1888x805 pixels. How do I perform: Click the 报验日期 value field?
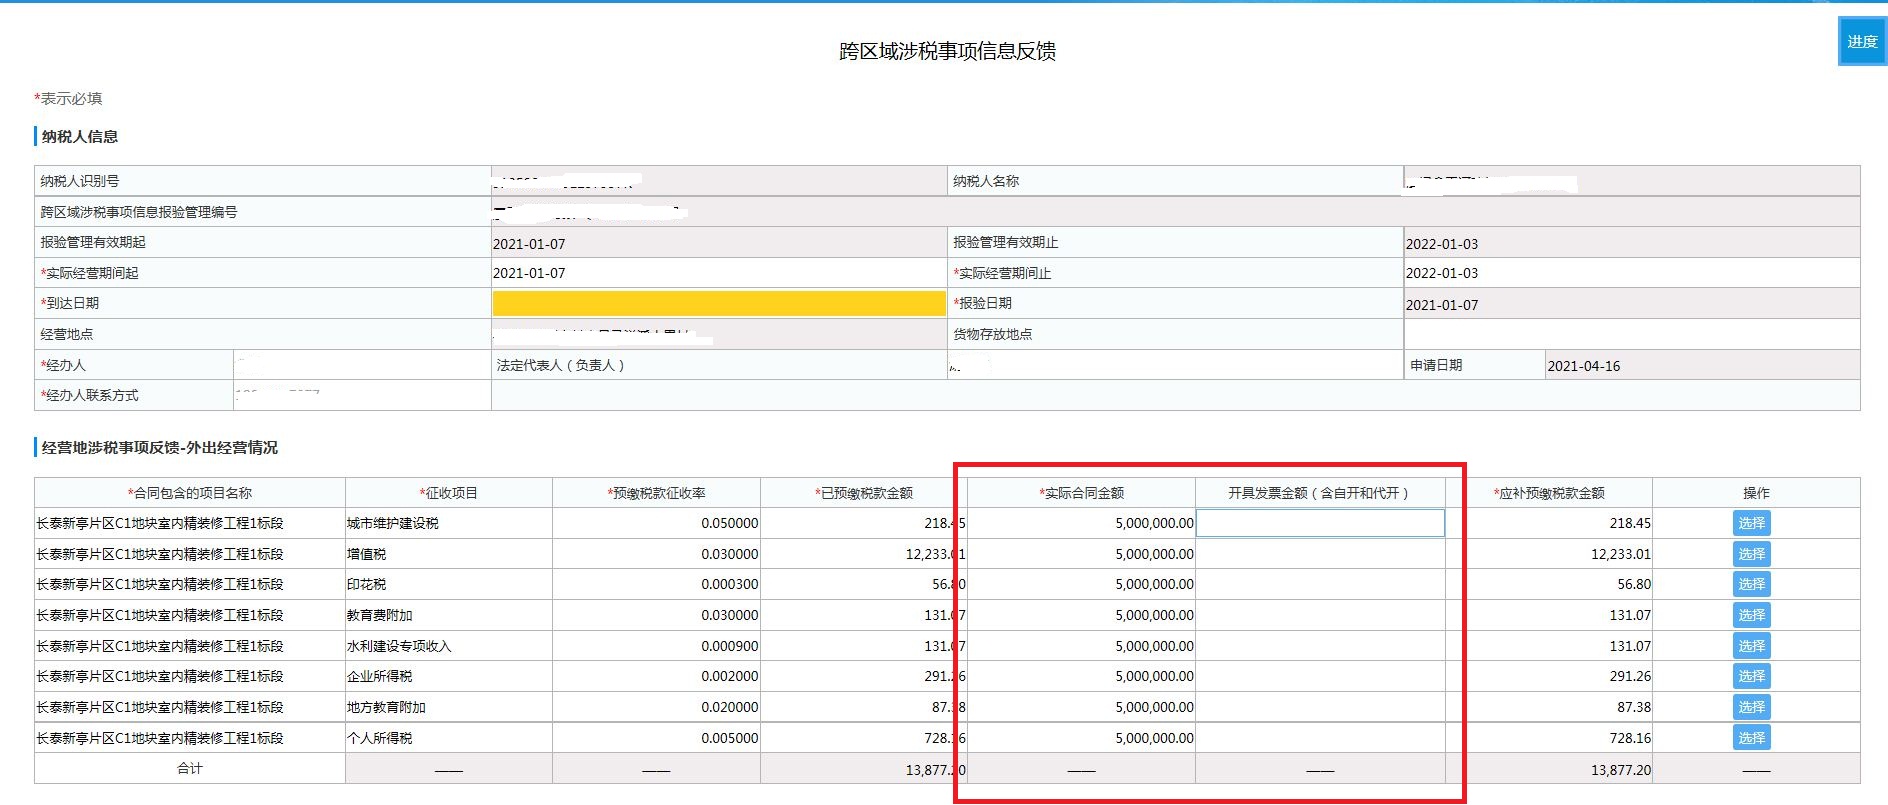tap(1630, 304)
